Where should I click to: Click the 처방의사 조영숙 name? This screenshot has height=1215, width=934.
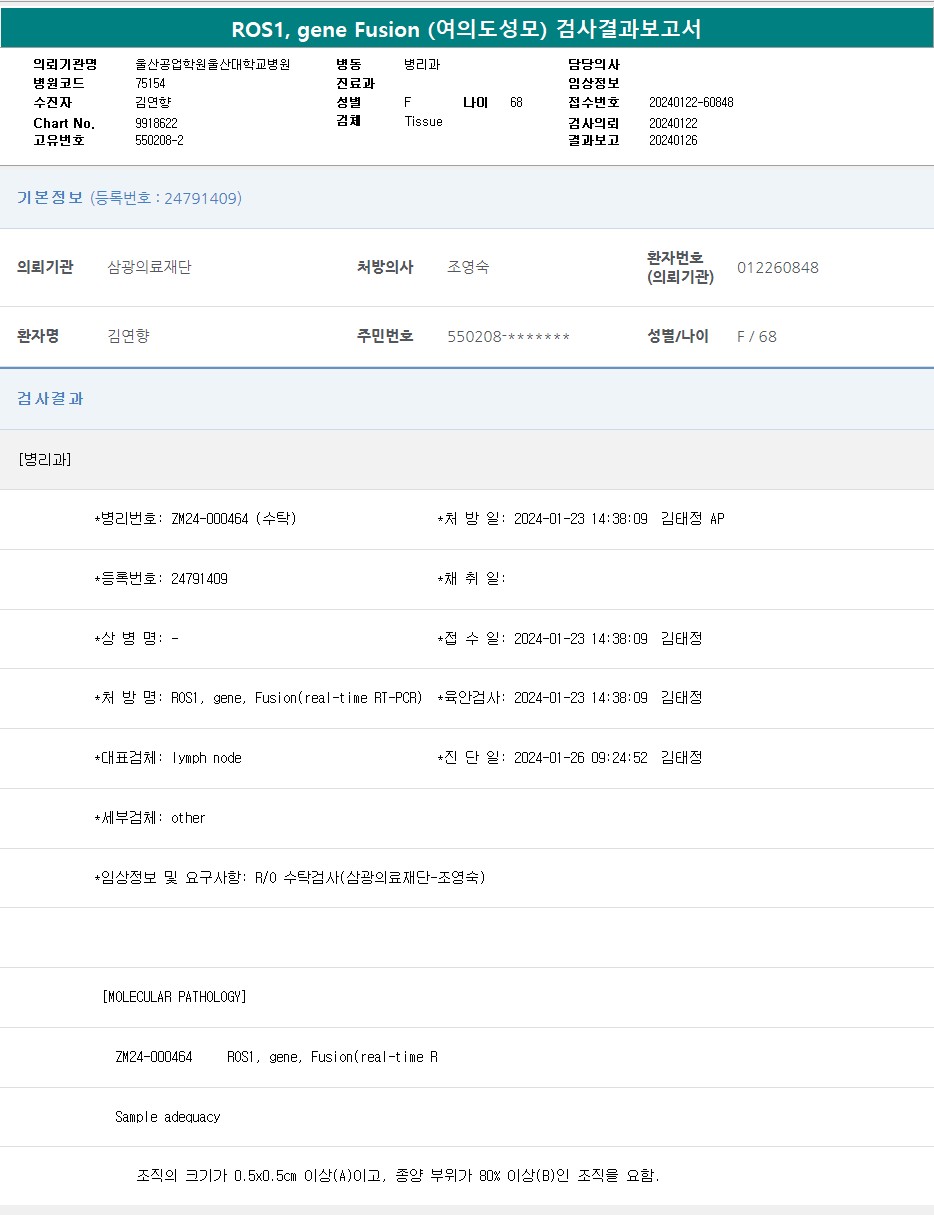coord(468,267)
